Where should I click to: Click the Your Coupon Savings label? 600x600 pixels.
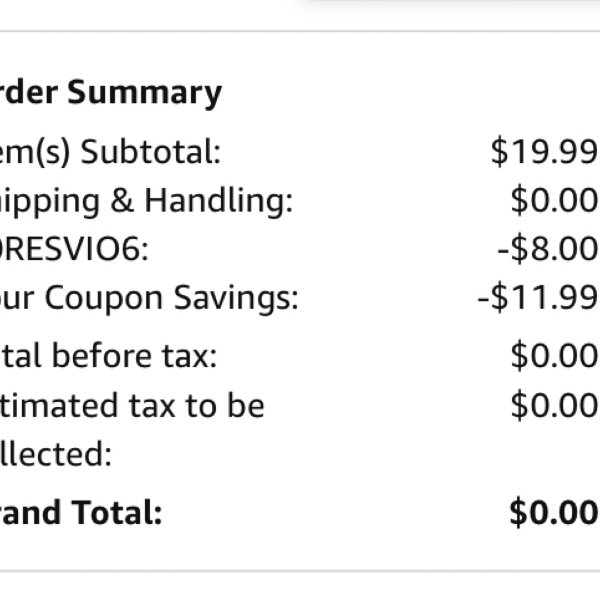click(149, 298)
